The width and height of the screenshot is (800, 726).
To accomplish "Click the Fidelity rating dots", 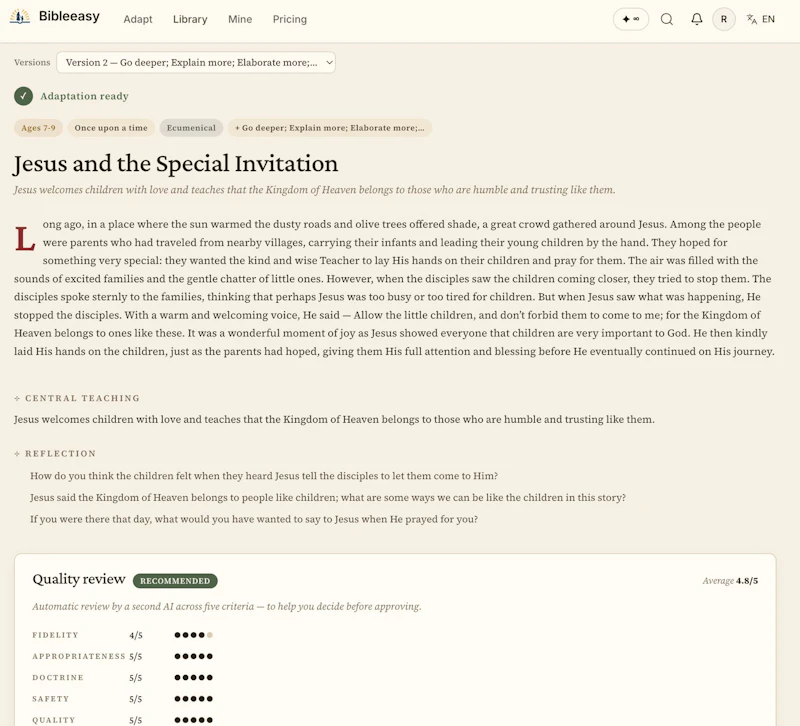I will coord(193,635).
